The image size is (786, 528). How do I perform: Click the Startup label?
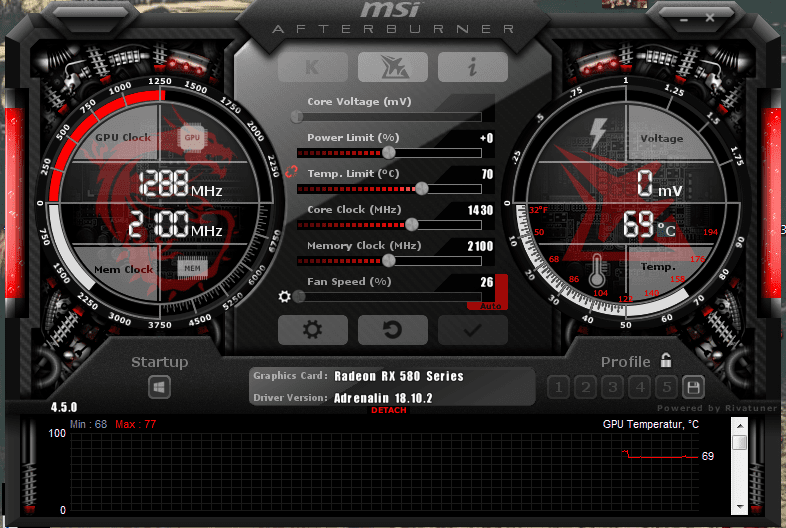(159, 362)
